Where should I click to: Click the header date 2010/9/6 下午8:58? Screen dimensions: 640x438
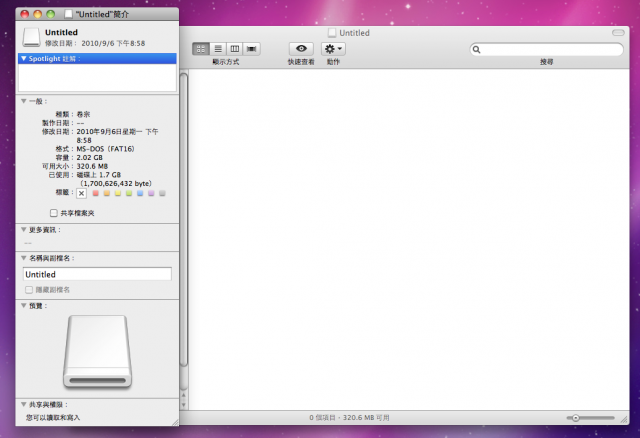(113, 43)
